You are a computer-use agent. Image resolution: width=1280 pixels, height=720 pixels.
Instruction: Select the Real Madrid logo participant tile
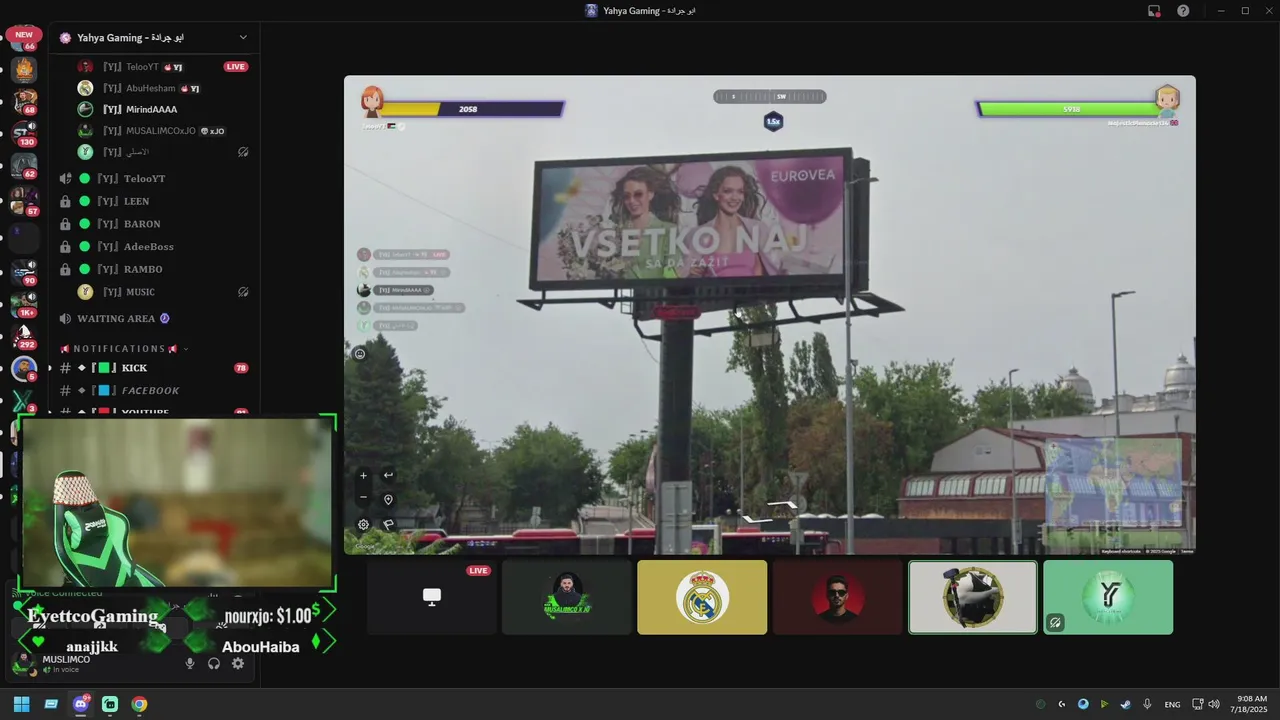click(702, 597)
